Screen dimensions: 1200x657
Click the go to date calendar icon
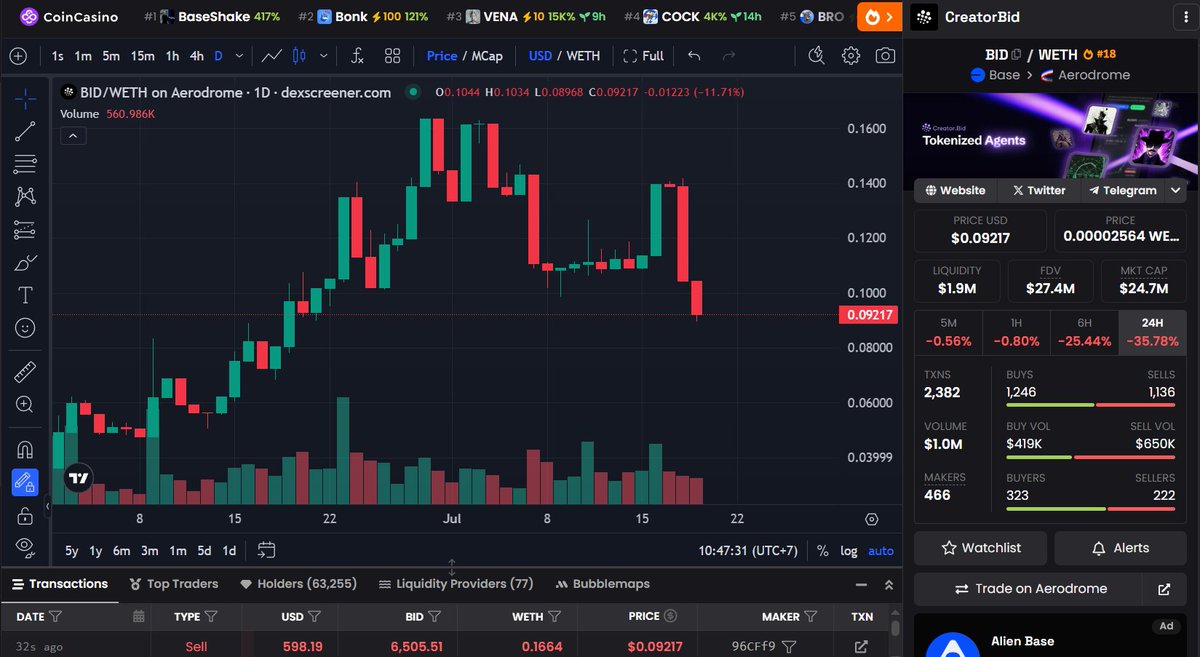click(266, 550)
